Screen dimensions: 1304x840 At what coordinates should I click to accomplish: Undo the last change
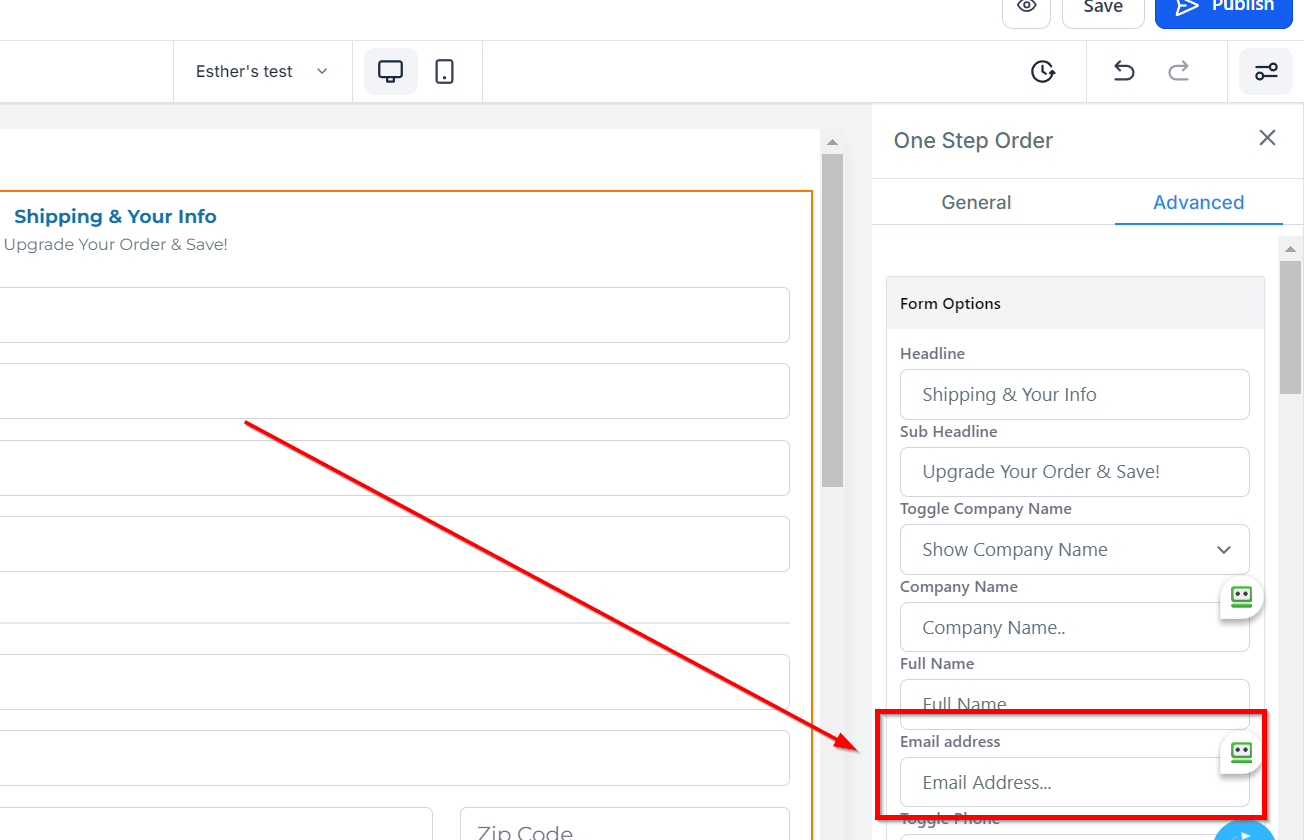click(1124, 71)
